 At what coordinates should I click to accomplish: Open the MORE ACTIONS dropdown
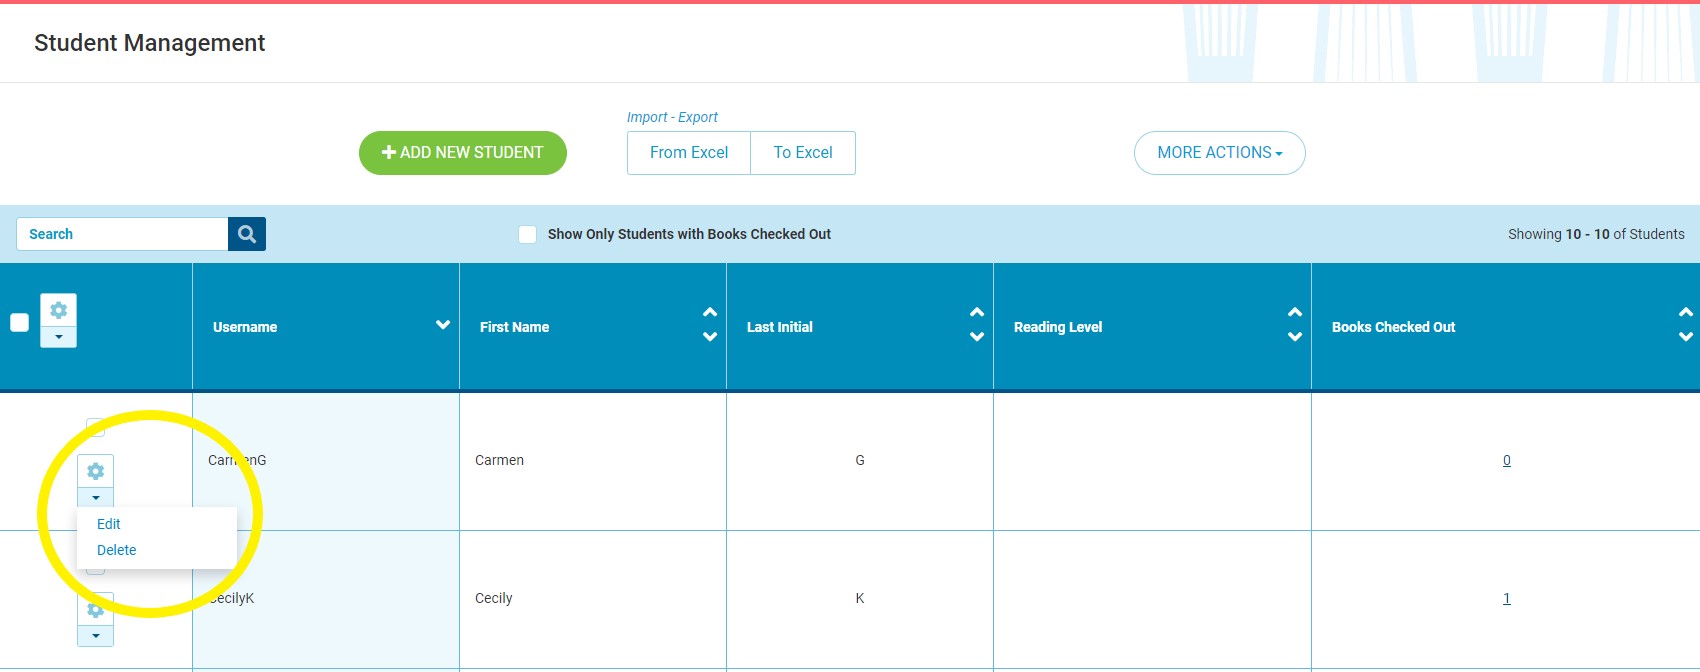1219,153
